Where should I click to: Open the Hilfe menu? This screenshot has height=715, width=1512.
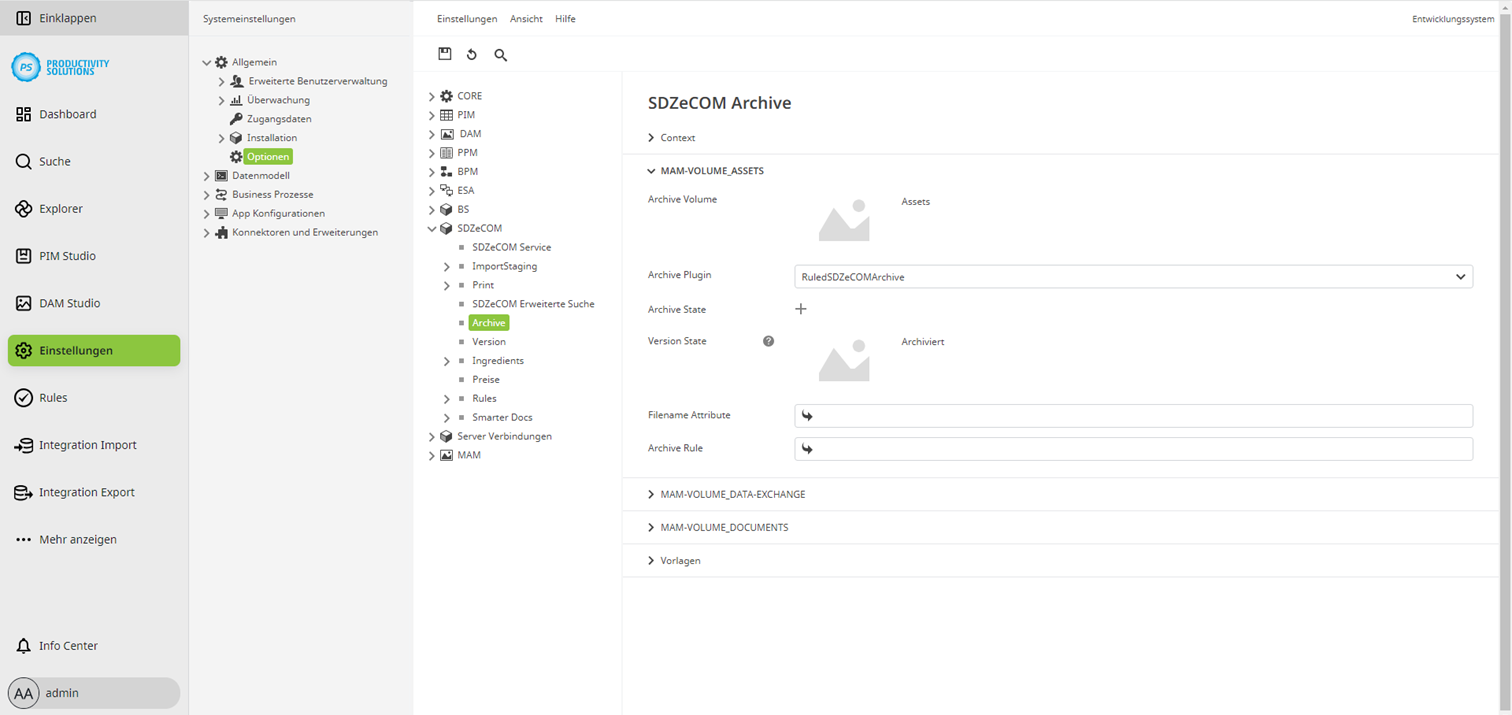pos(565,18)
